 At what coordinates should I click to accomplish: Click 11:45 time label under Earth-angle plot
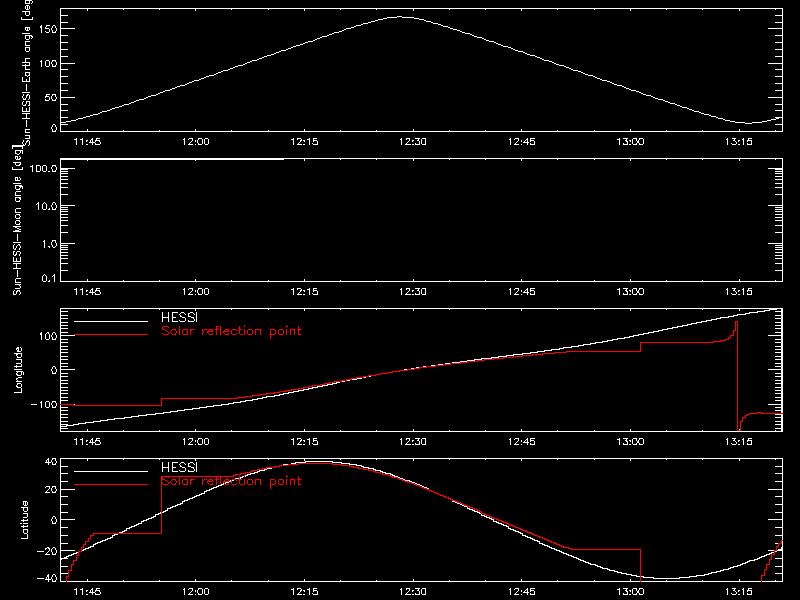(x=87, y=141)
